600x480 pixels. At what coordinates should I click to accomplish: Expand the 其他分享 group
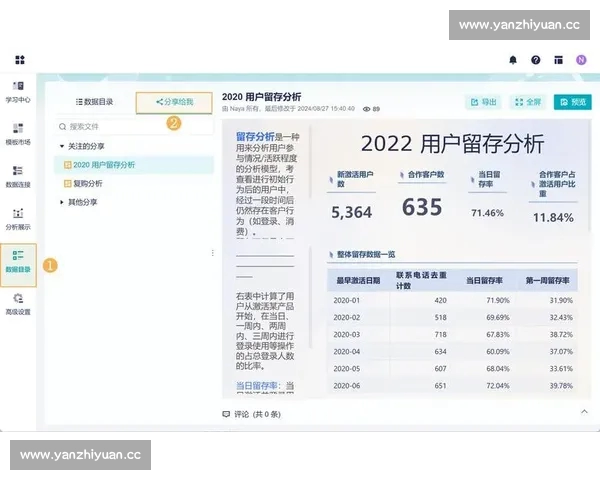point(62,202)
